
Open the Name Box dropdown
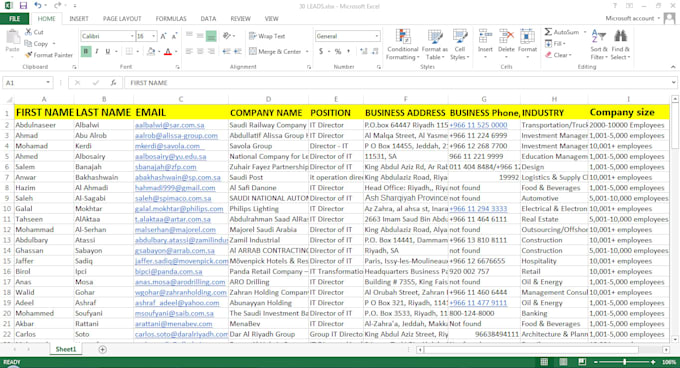click(48, 83)
